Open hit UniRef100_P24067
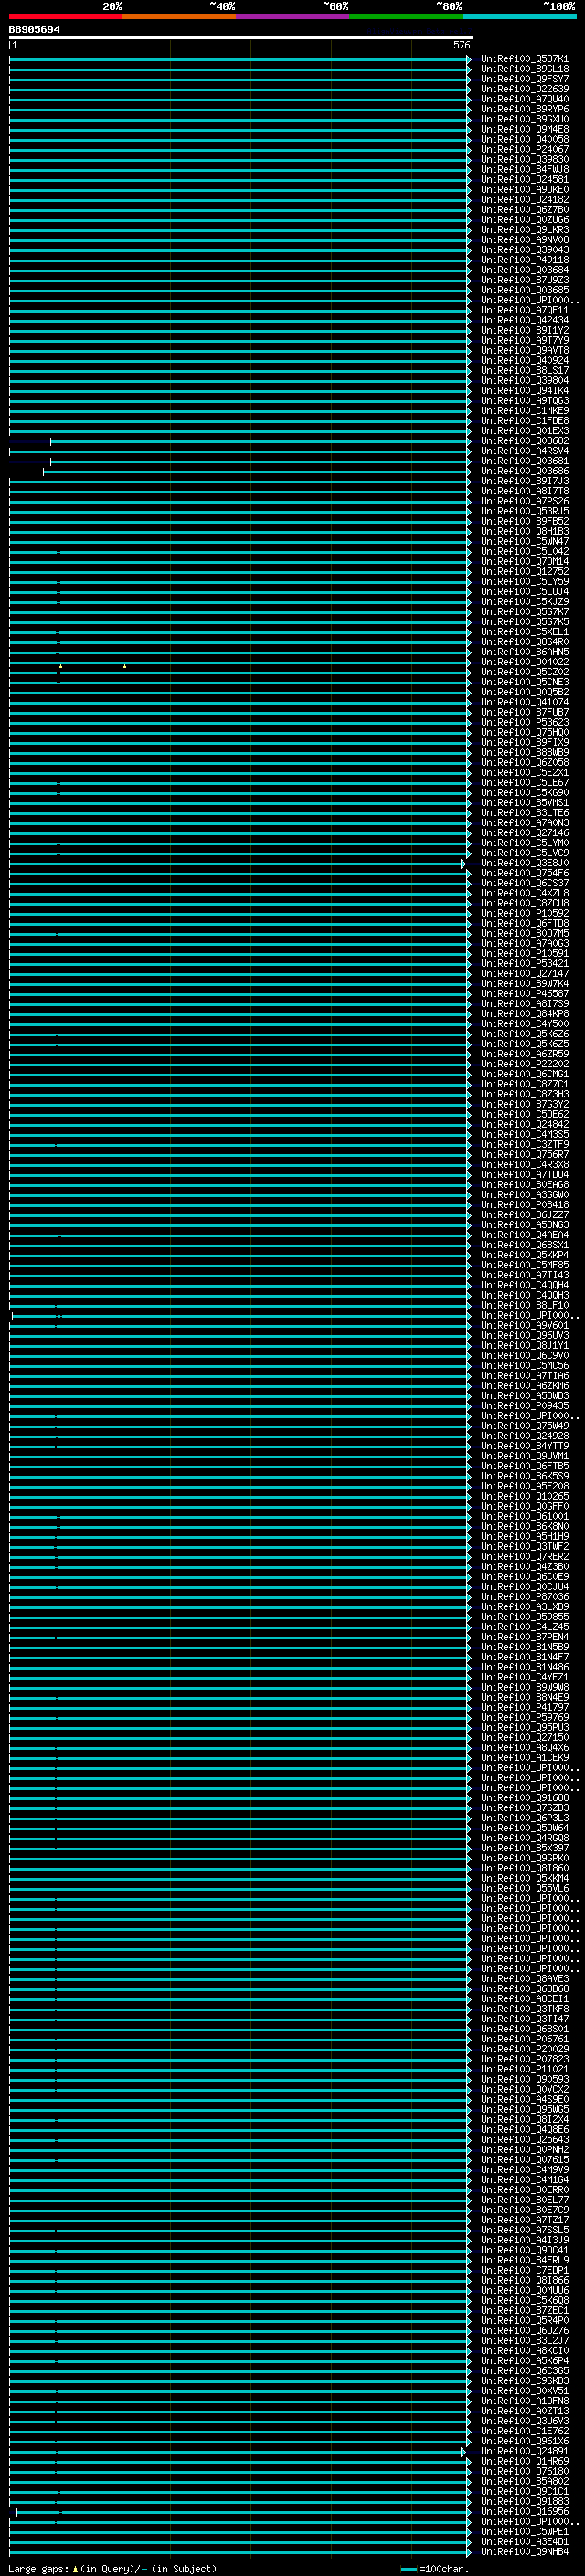Screen dimensions: 585x2576 click(x=525, y=149)
